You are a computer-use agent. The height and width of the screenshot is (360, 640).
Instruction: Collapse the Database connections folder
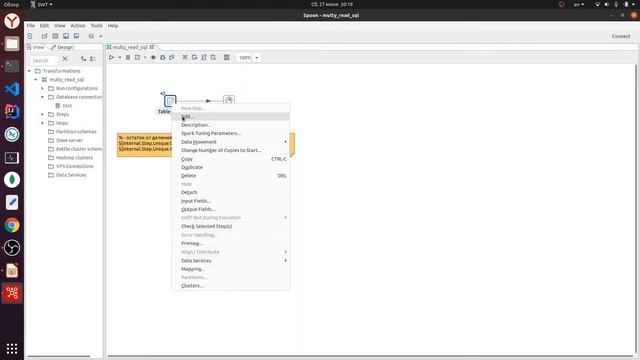(42, 97)
